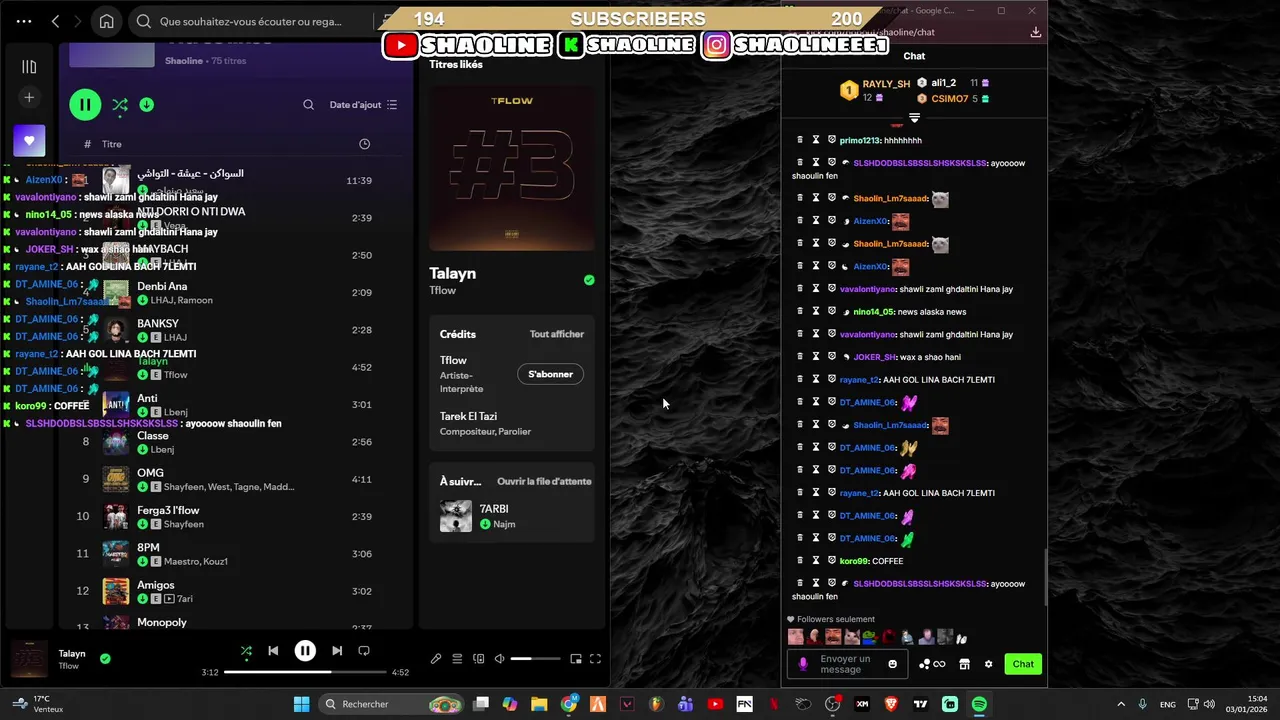Screen dimensions: 1280x720
Task: Open Kick chat settings gear
Action: (988, 664)
